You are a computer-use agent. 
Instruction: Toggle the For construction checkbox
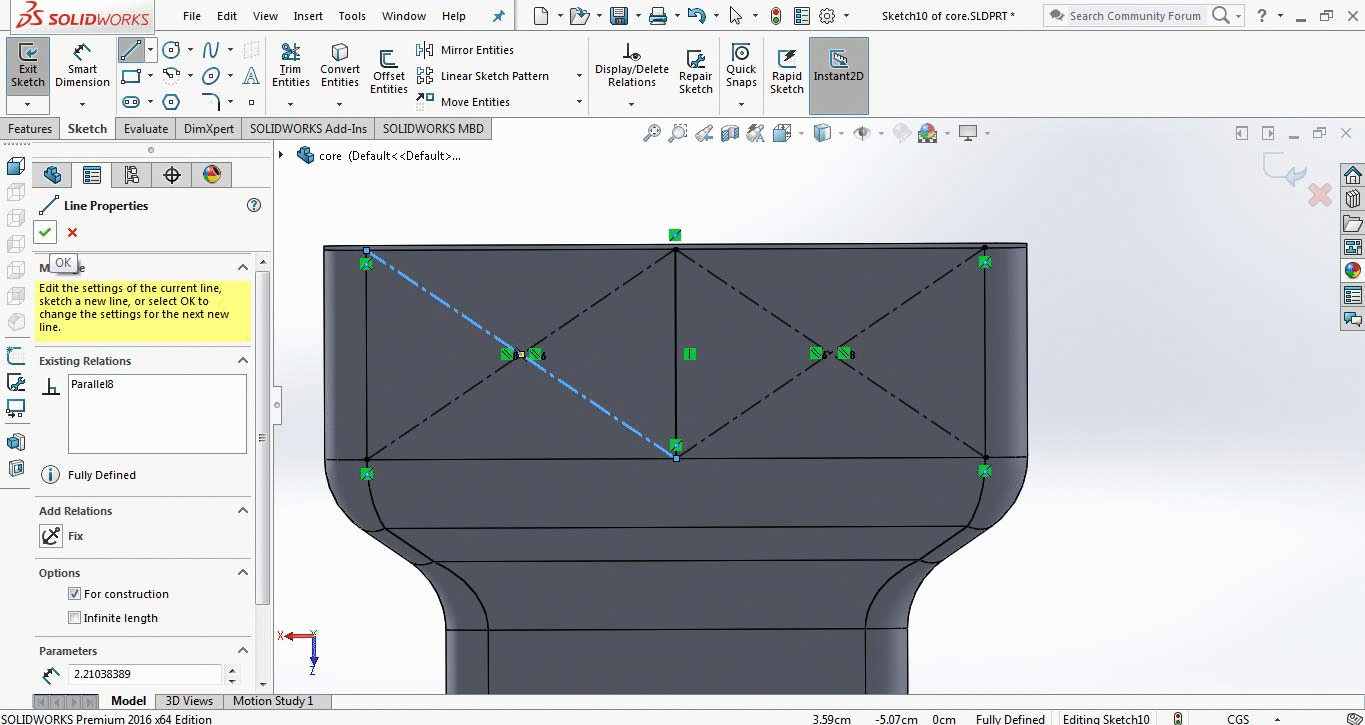pyautogui.click(x=74, y=594)
